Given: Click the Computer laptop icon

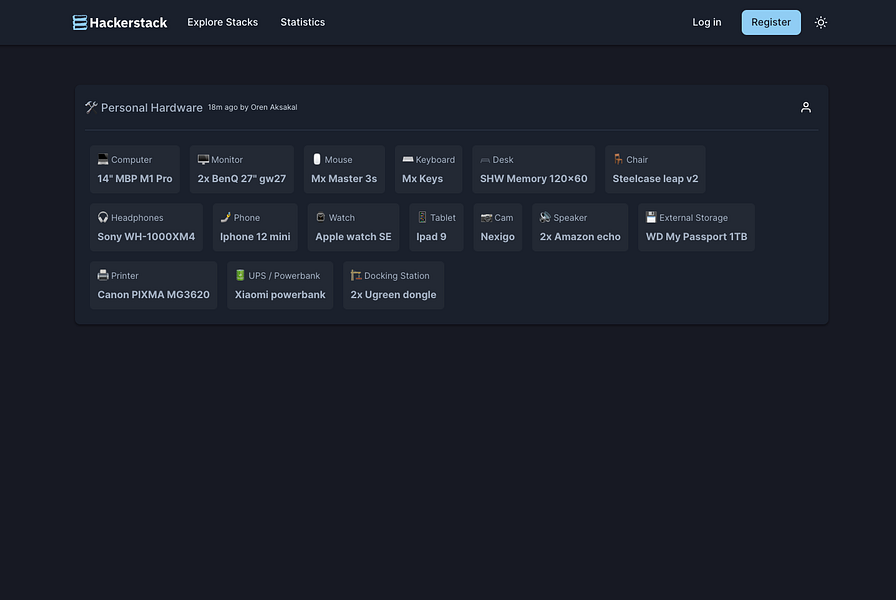Looking at the screenshot, I should click(x=103, y=159).
